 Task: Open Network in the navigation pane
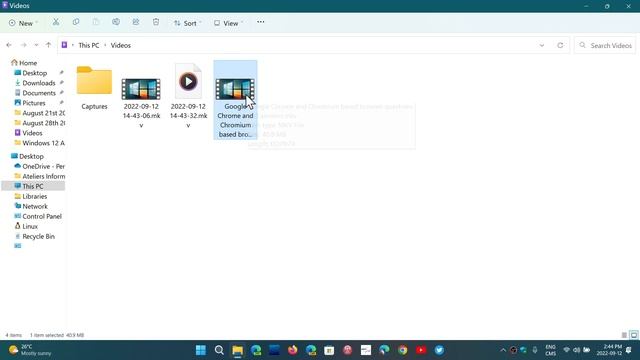(35, 206)
